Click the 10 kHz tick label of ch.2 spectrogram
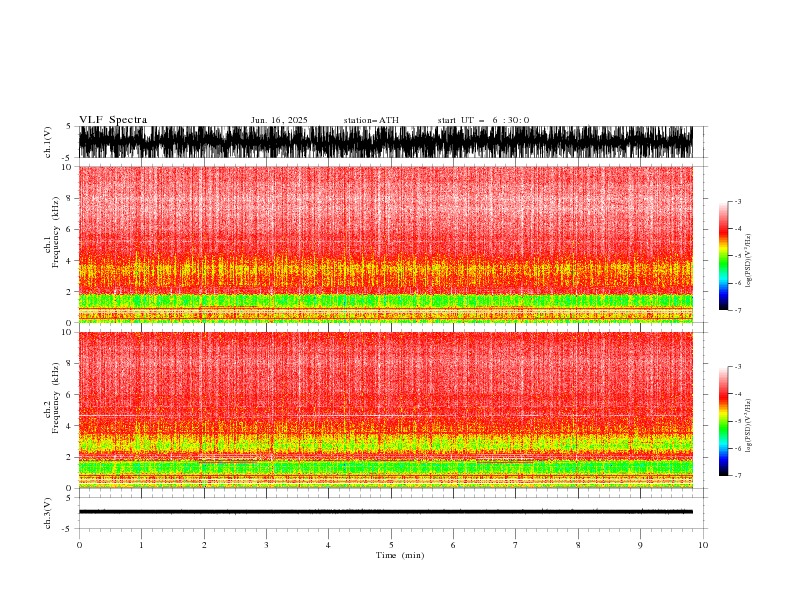This screenshot has width=792, height=612. click(66, 332)
